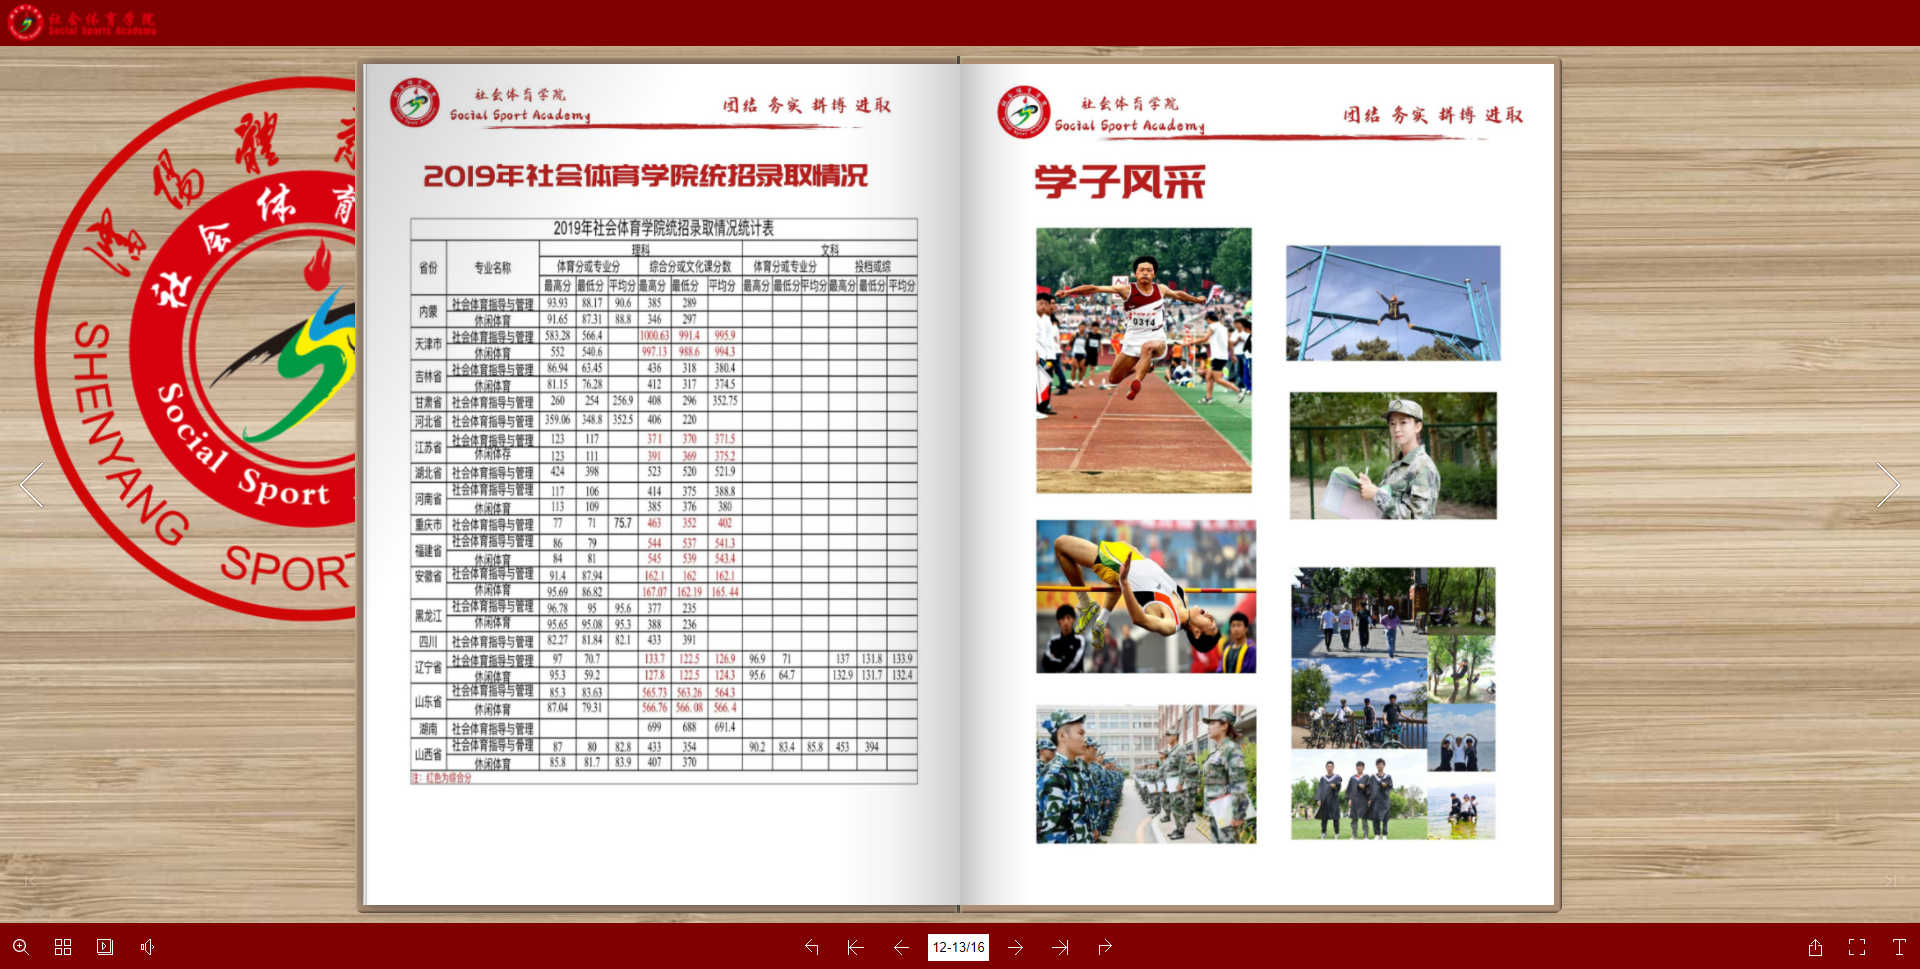The width and height of the screenshot is (1920, 969).
Task: Click the zoom in magnifier icon
Action: click(20, 947)
